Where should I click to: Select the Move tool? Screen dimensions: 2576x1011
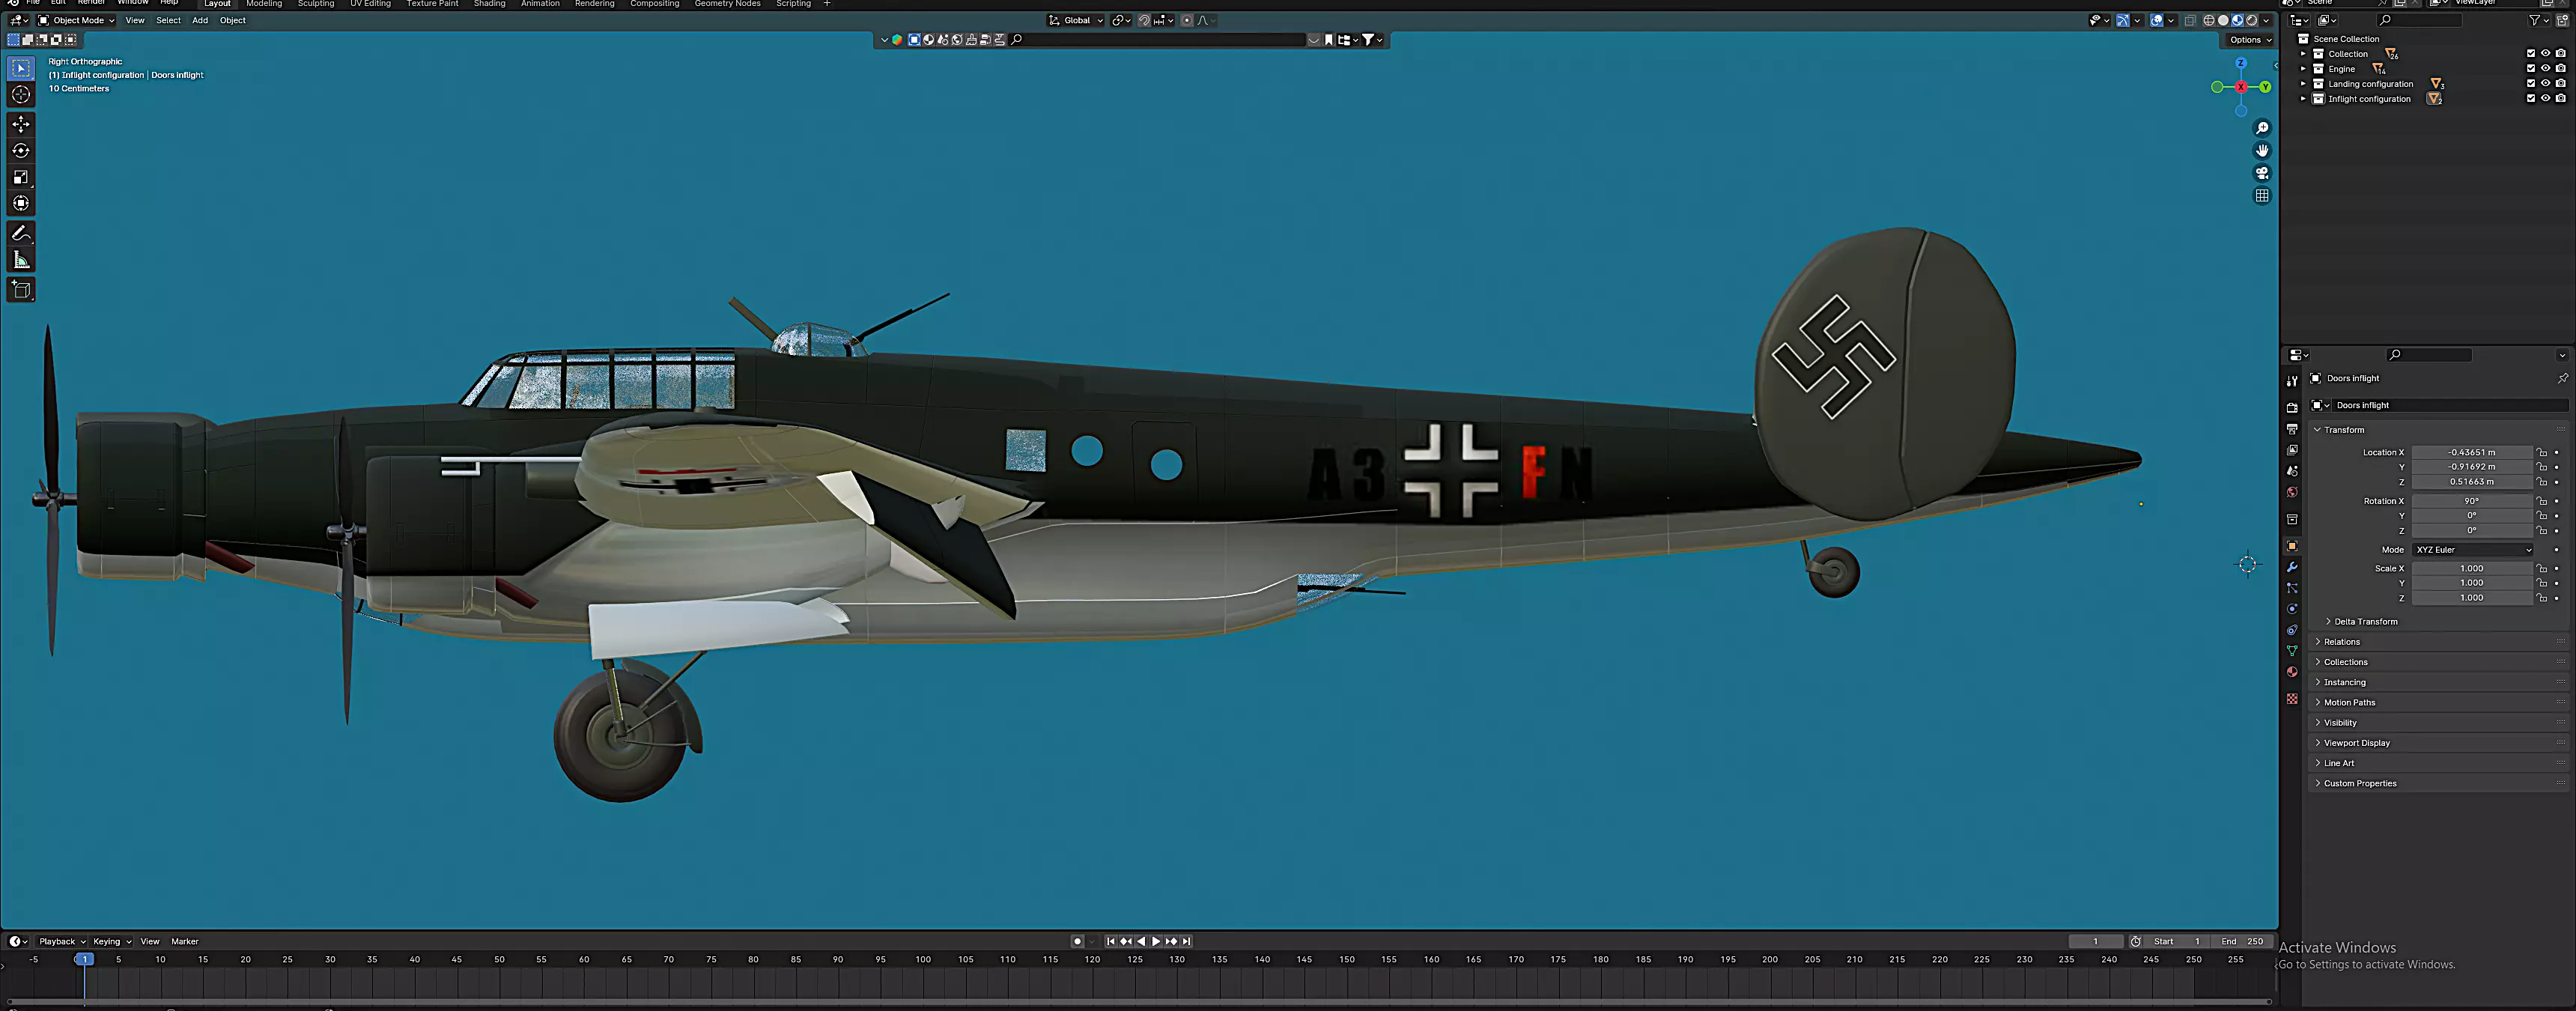point(21,124)
